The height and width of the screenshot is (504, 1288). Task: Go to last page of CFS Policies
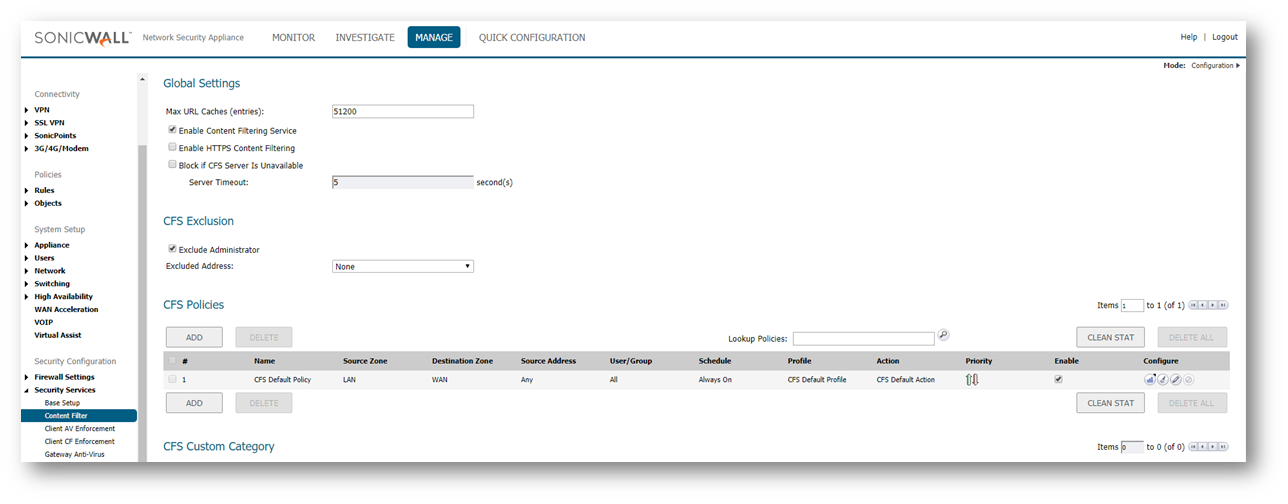[1223, 305]
